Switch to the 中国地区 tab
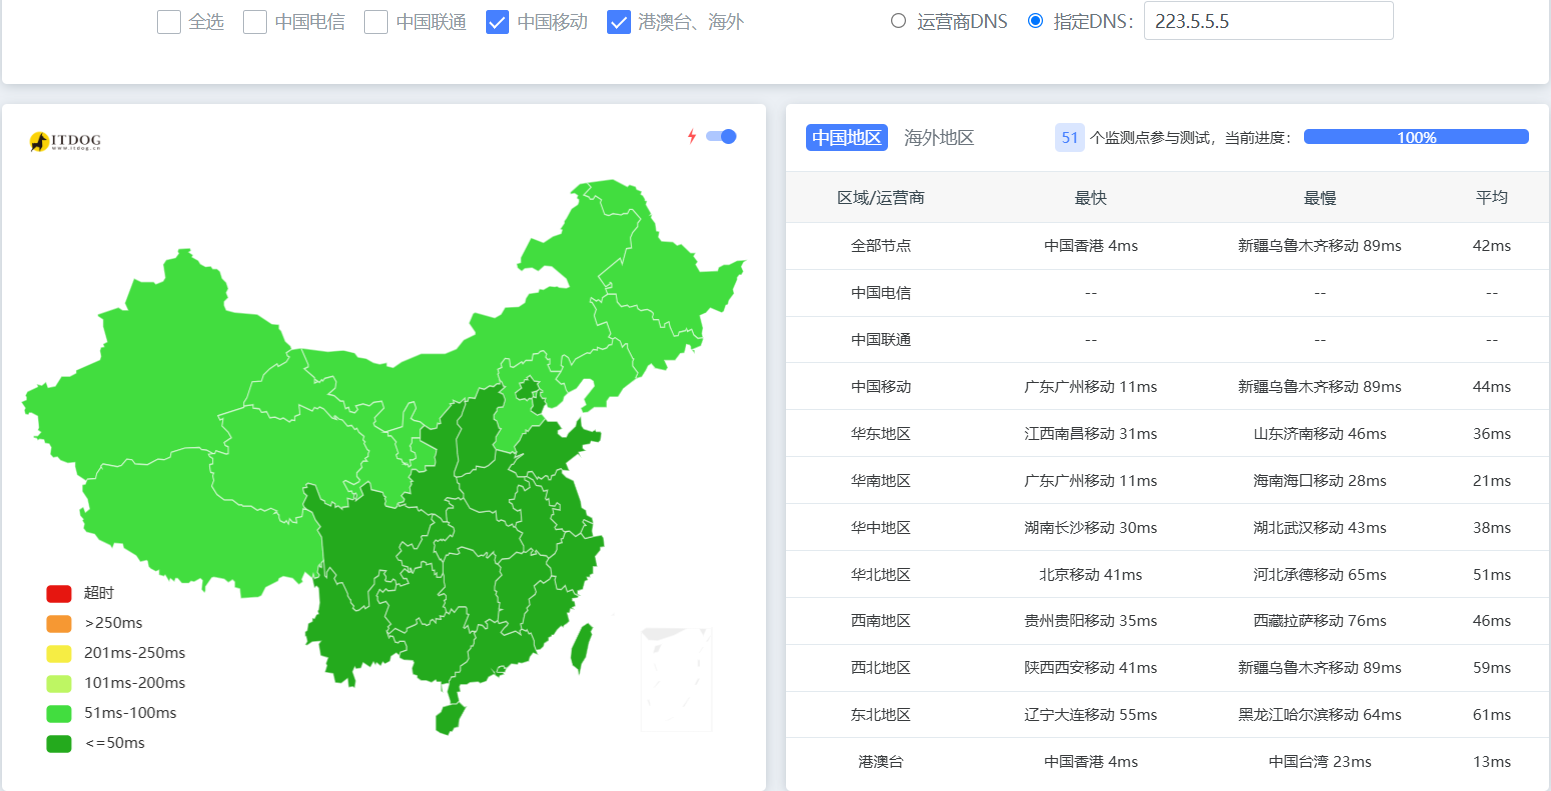1551x791 pixels. point(847,138)
